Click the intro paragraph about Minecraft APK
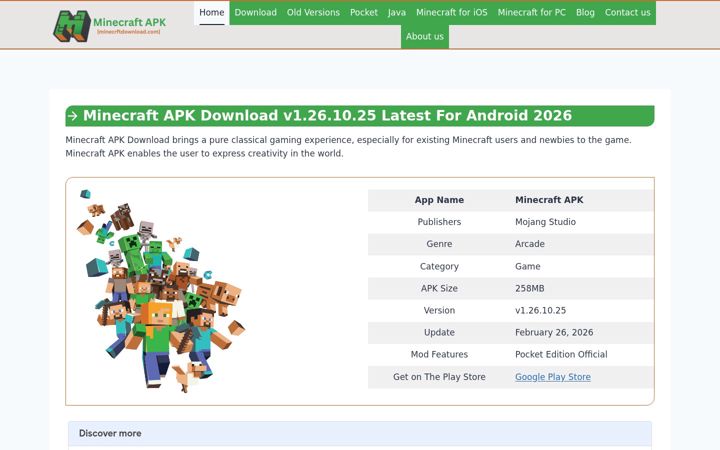 (x=348, y=146)
